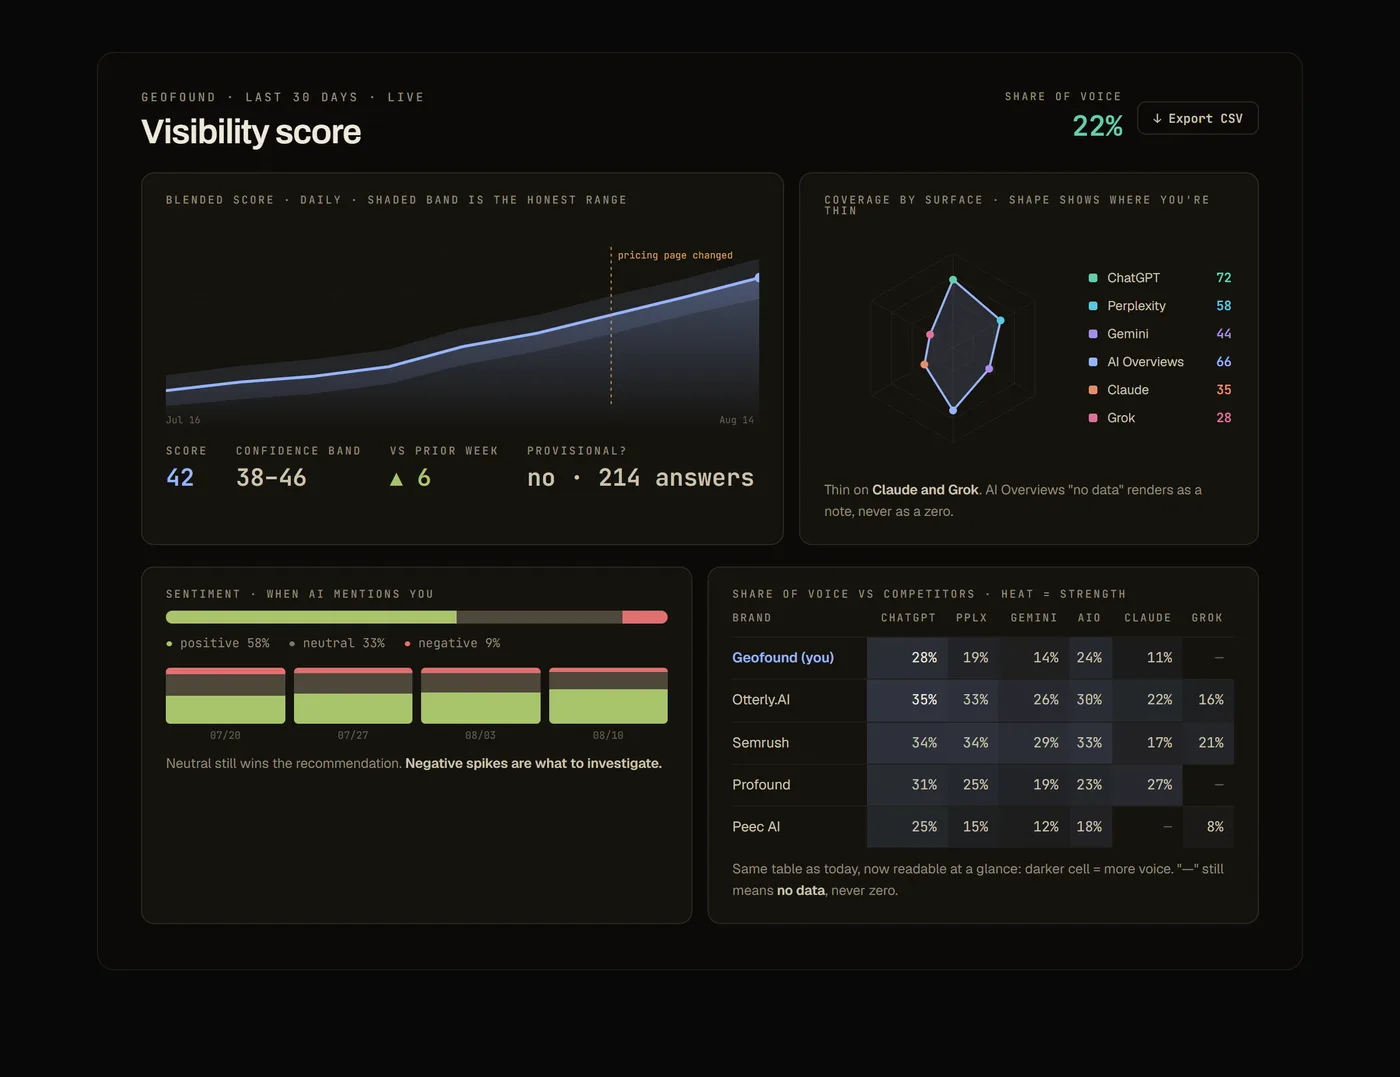Click Otterly.AI ChatGPT cell 35%

pyautogui.click(x=906, y=700)
